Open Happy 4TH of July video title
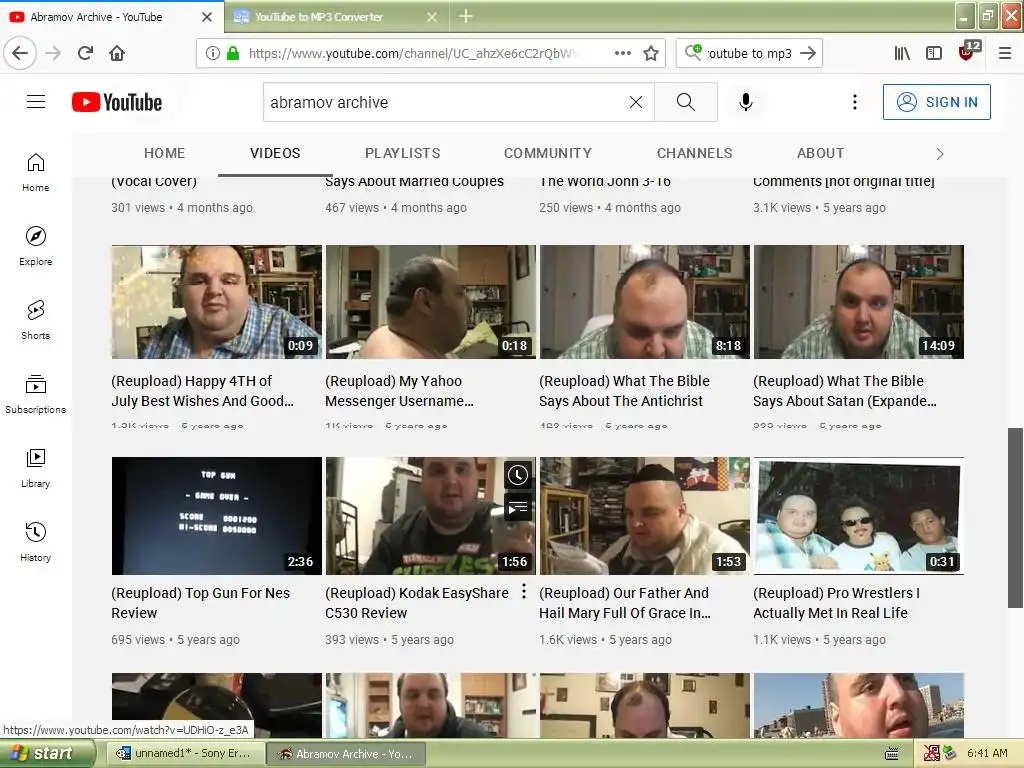 pyautogui.click(x=202, y=391)
